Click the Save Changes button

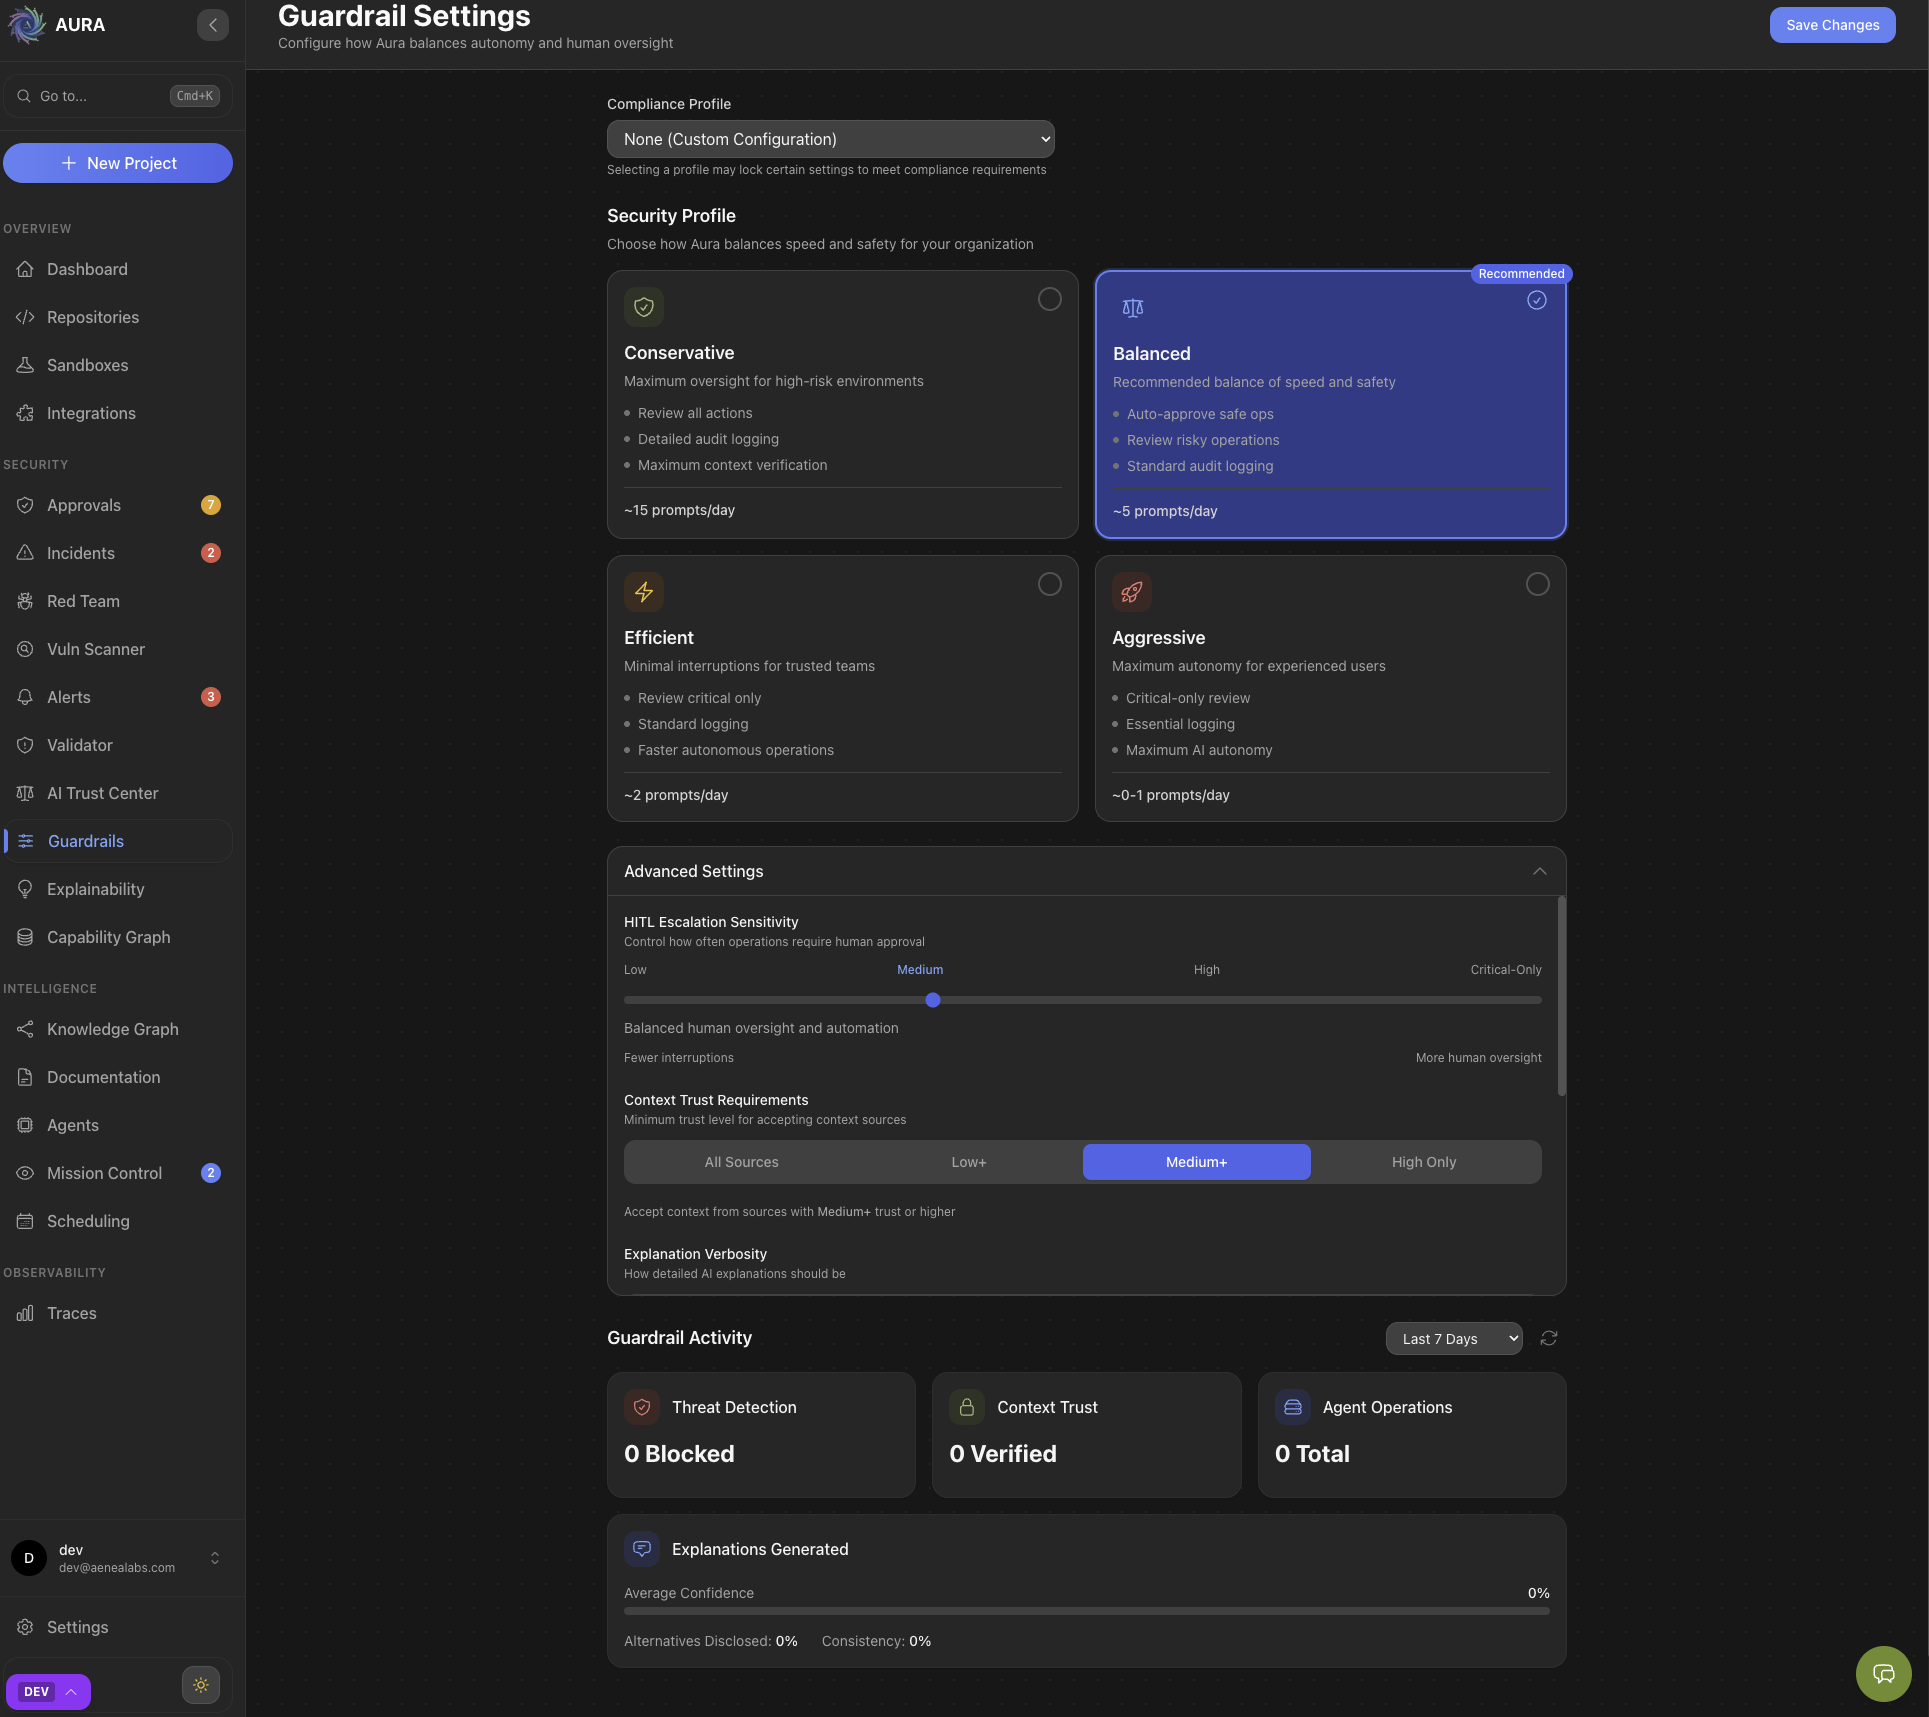[x=1832, y=25]
